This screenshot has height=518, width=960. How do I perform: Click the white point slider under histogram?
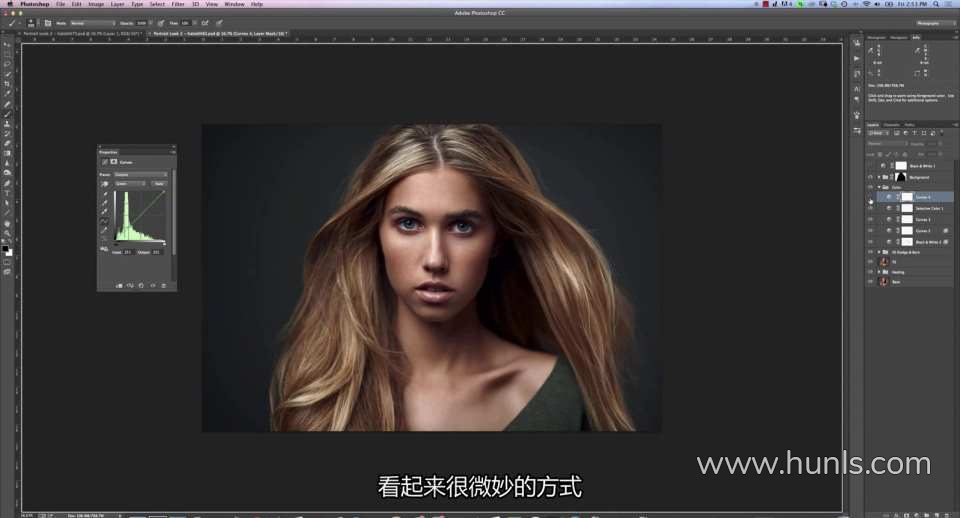tap(164, 244)
